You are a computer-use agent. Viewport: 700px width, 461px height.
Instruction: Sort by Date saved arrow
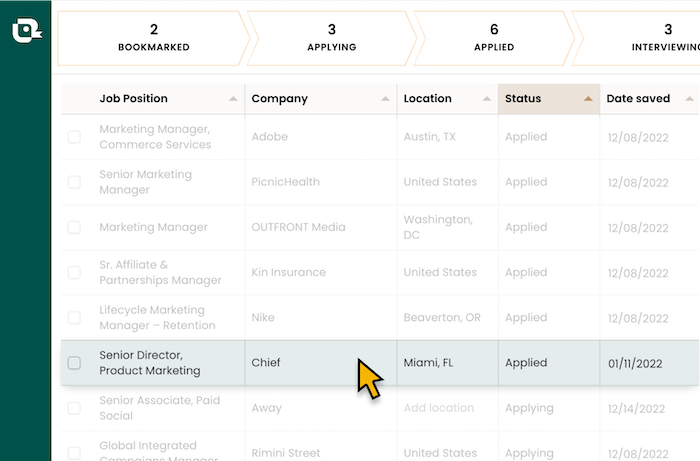(689, 99)
